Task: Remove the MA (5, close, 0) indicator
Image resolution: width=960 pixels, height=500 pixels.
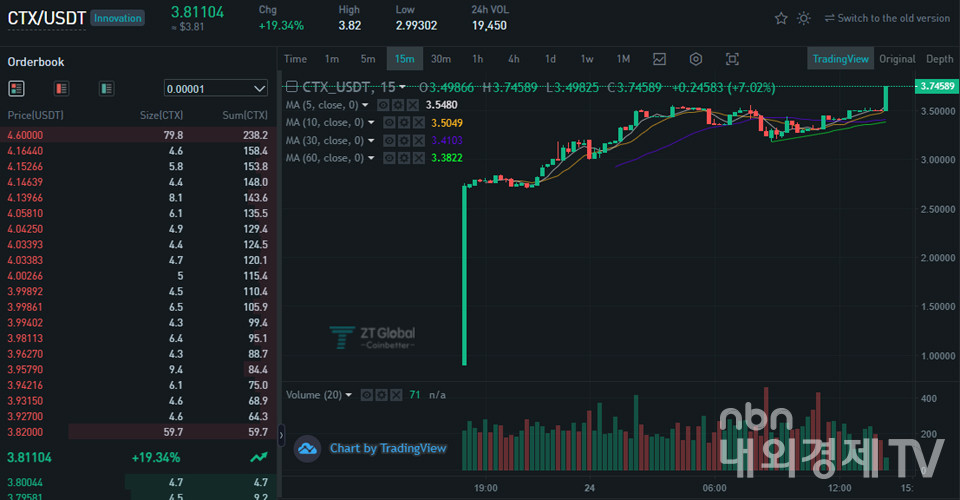Action: (413, 105)
